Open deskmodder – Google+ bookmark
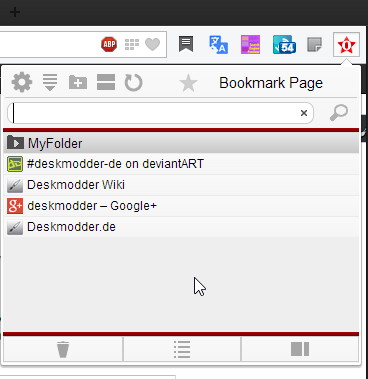Viewport: 368px width, 379px height. [x=181, y=206]
